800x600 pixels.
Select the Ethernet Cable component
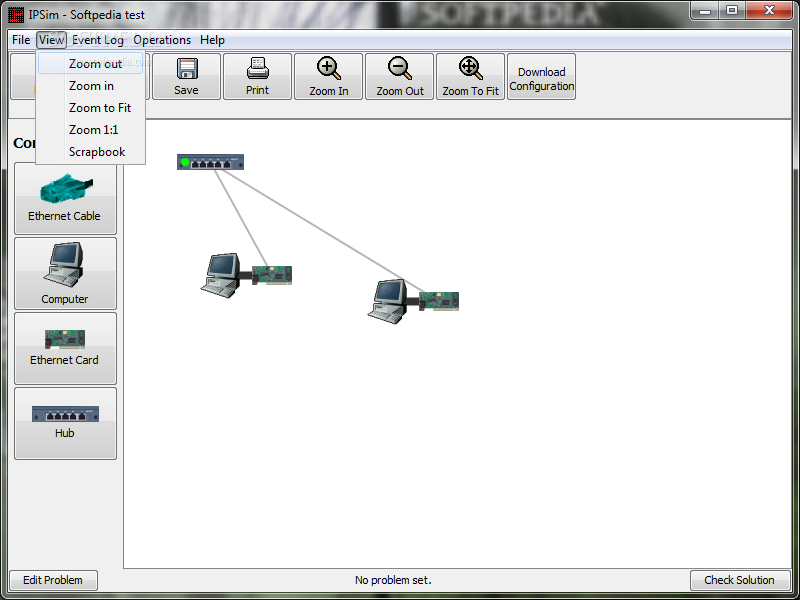pos(65,198)
